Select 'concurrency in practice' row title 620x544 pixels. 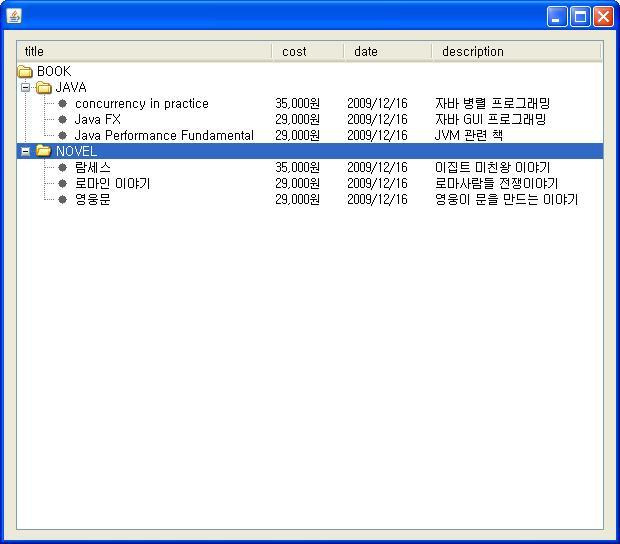click(x=142, y=104)
